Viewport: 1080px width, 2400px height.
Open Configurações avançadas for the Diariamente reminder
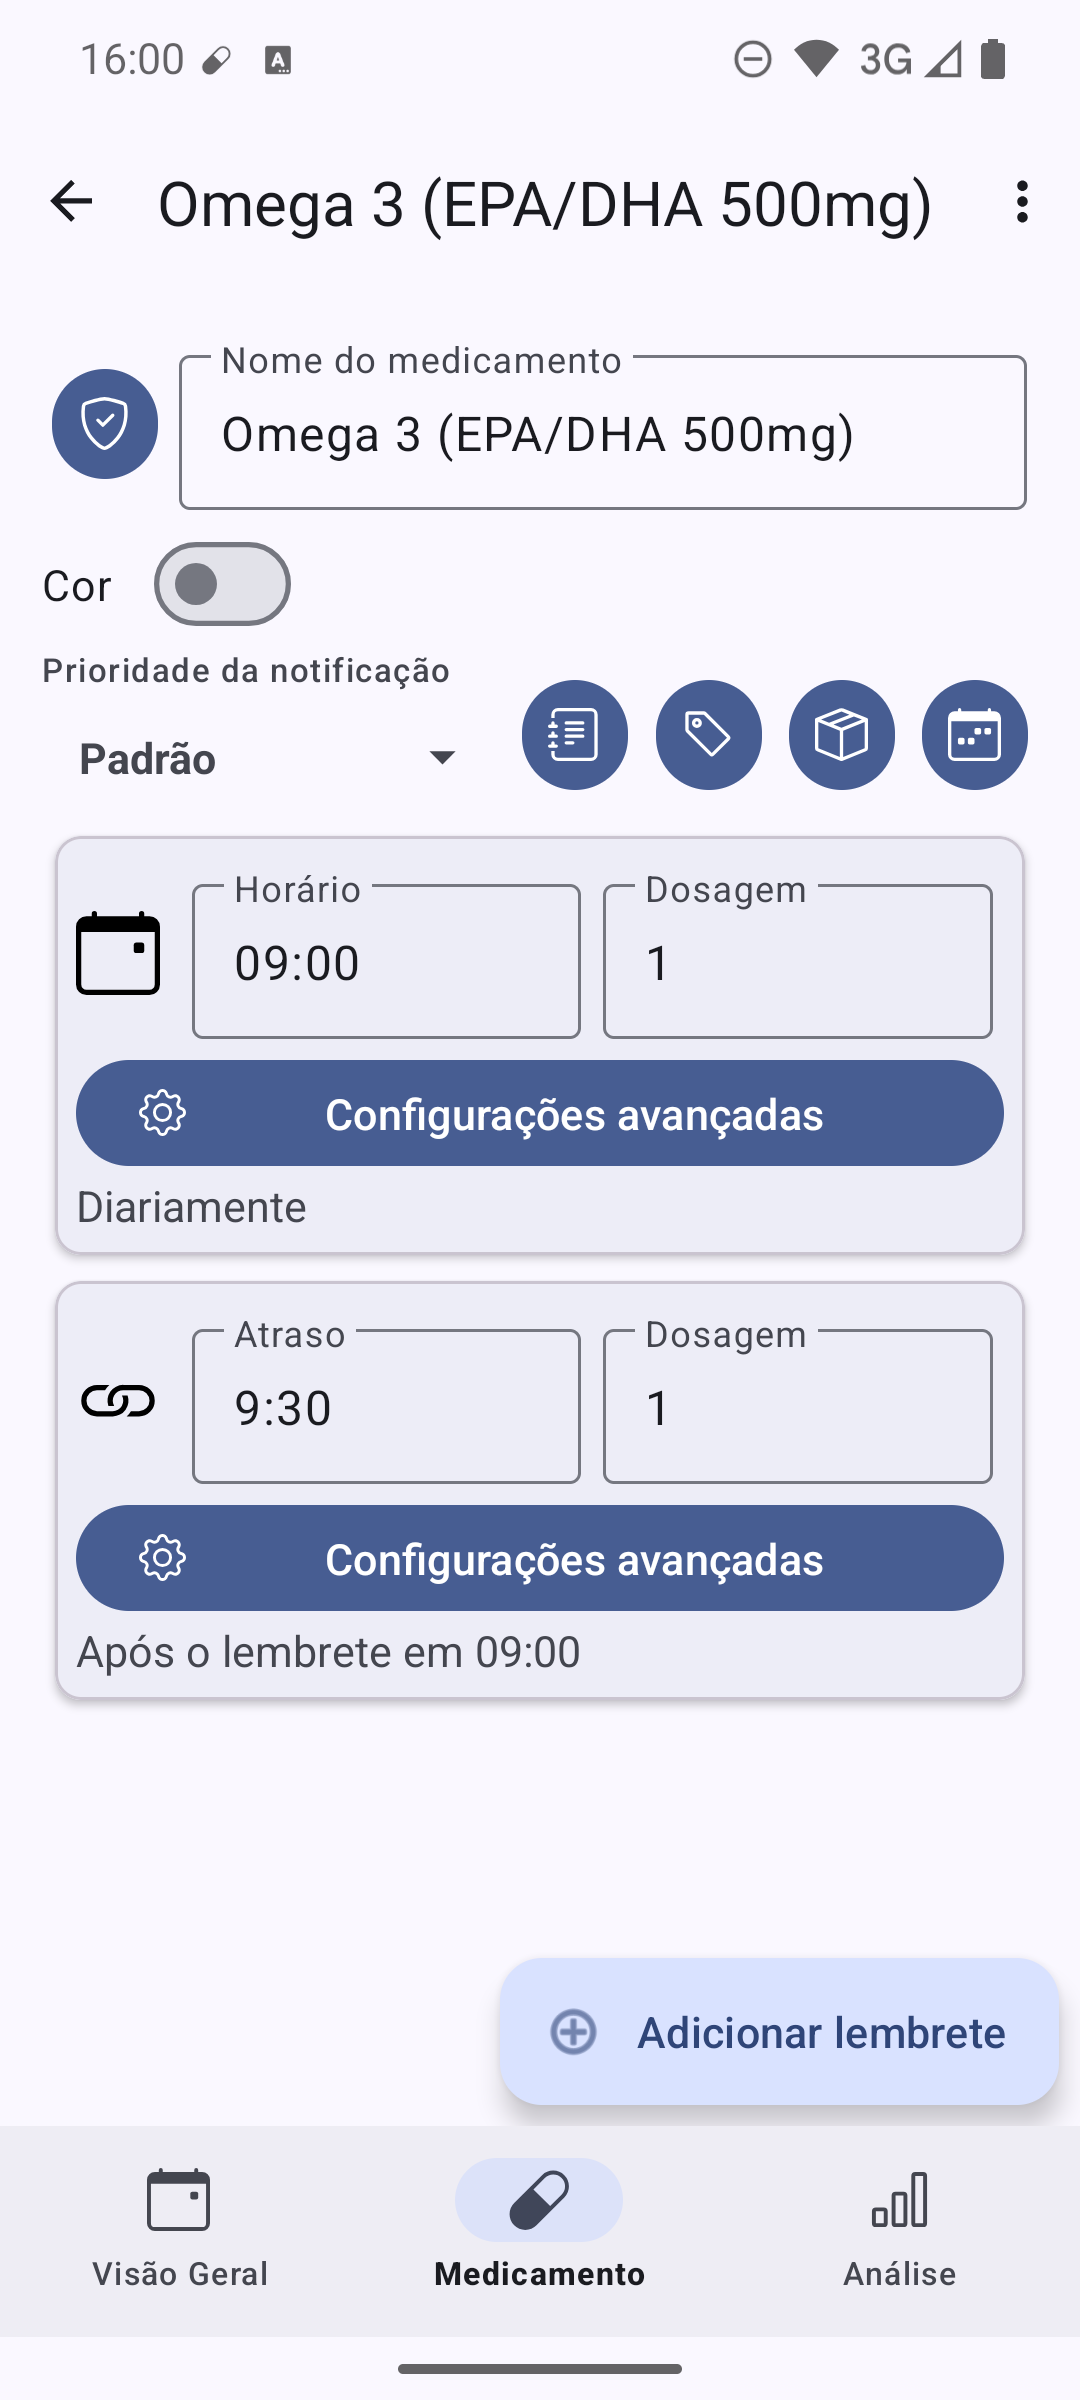click(x=540, y=1113)
